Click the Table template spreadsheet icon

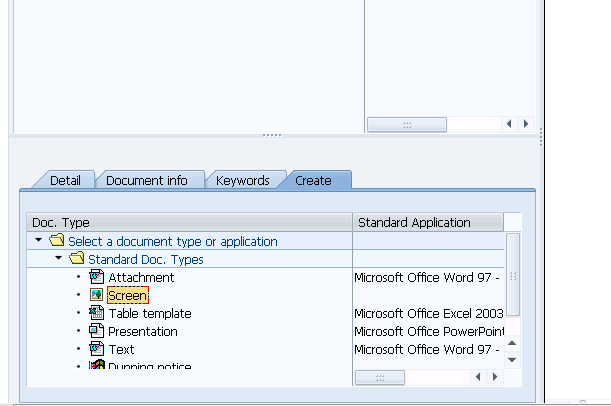pyautogui.click(x=97, y=313)
